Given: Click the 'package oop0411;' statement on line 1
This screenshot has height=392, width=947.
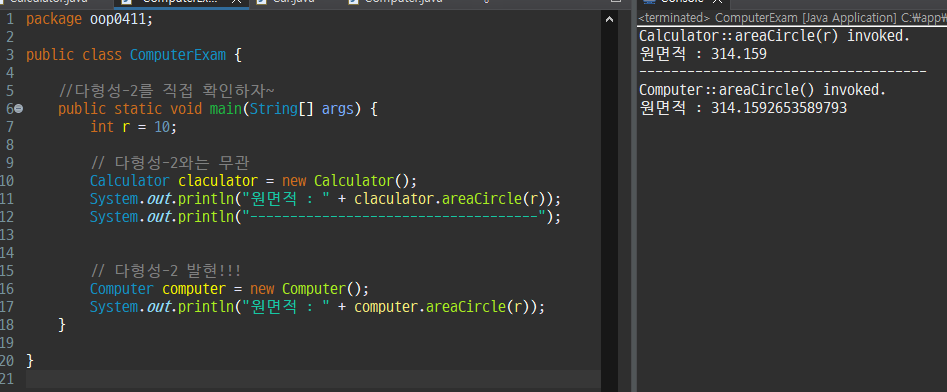Looking at the screenshot, I should 89,19.
